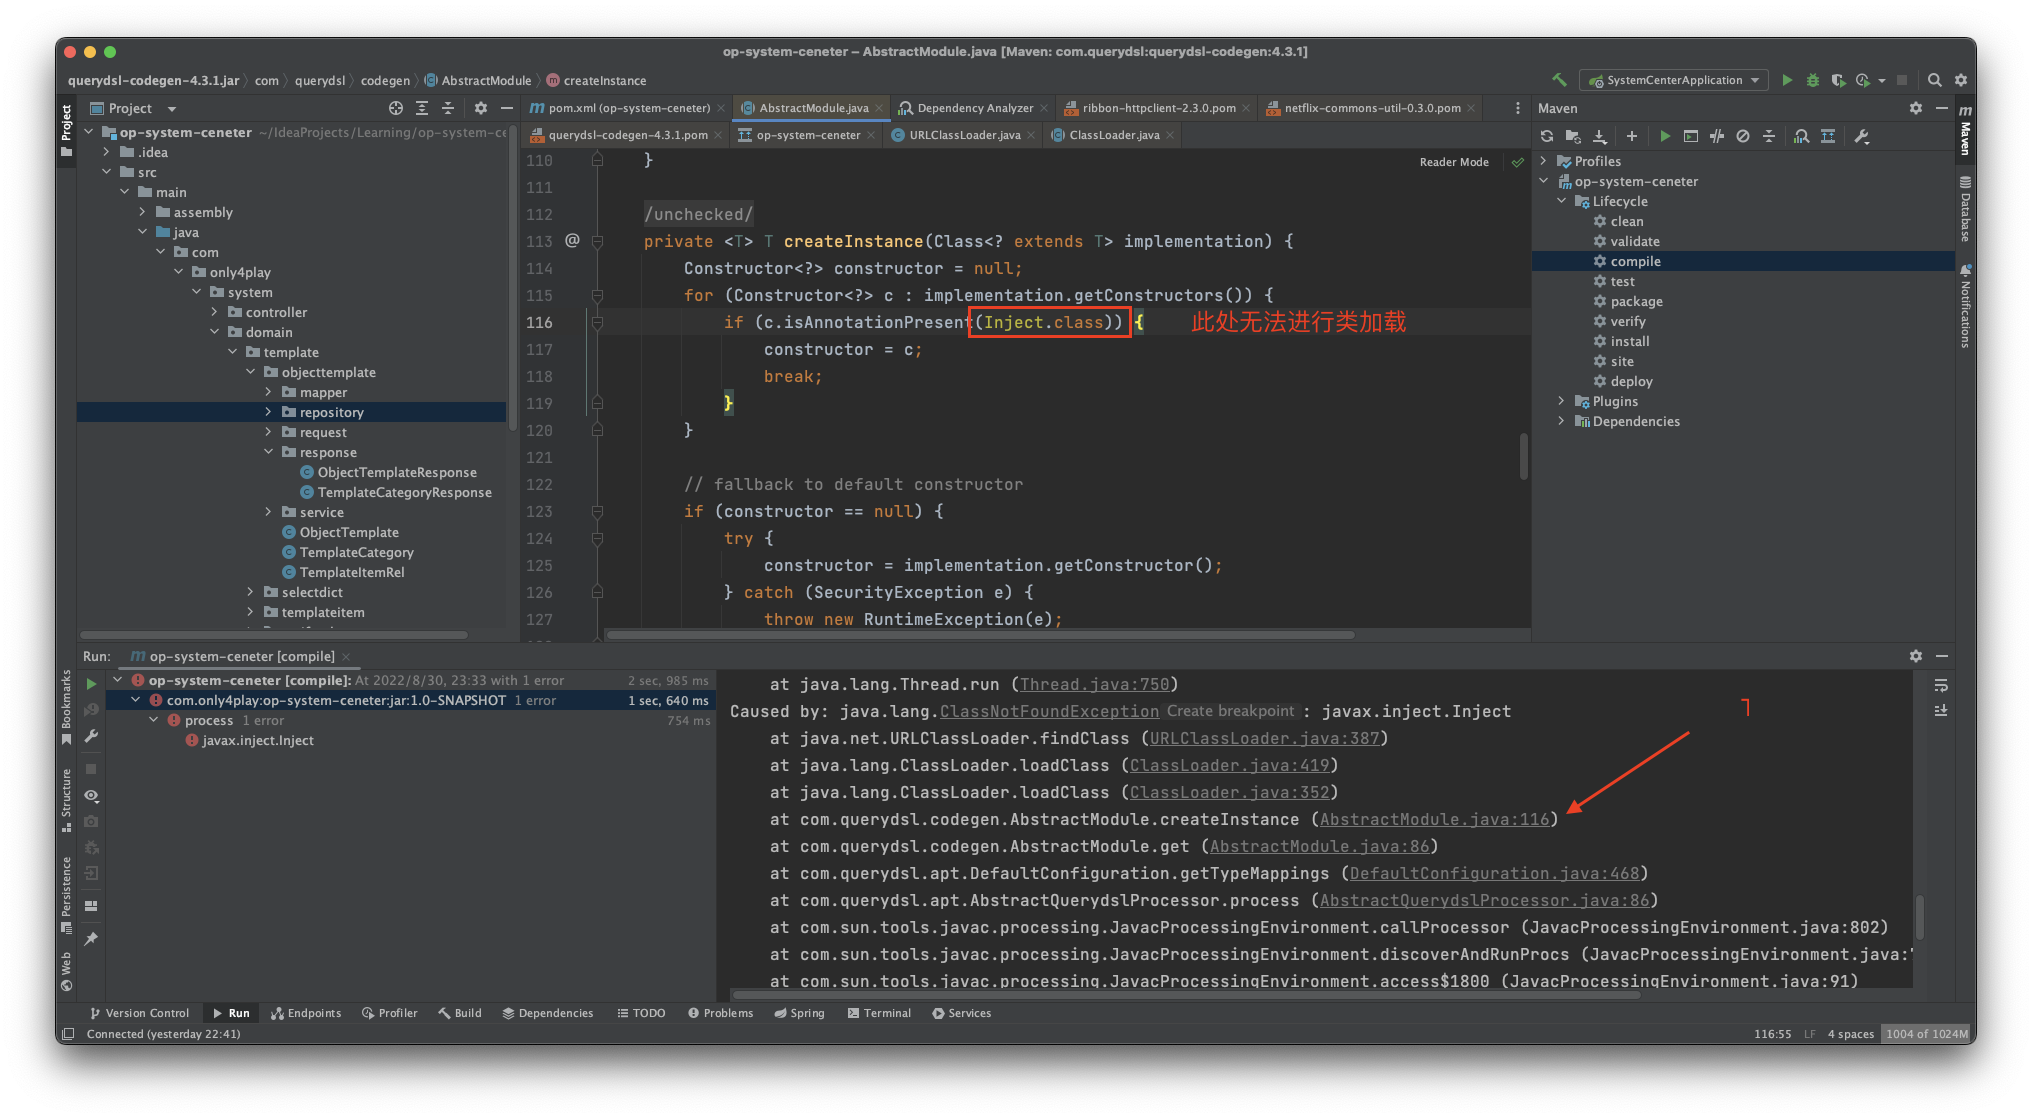Open SystemCenterApplication run configuration dropdown
Screen dimensions: 2032x1118
pyautogui.click(x=1673, y=80)
